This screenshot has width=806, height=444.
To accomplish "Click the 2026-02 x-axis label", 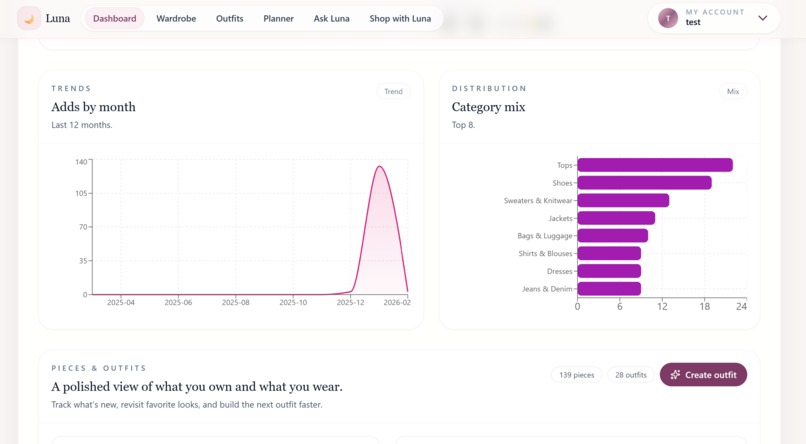I will (x=397, y=303).
